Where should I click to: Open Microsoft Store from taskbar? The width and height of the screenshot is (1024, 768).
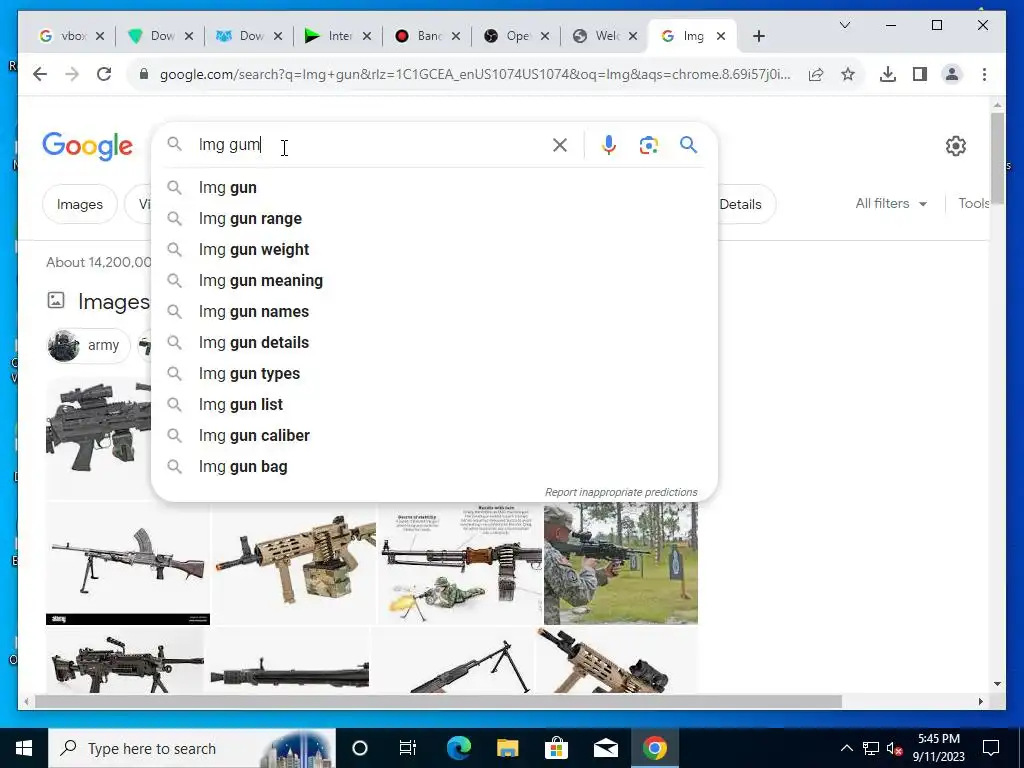[x=556, y=748]
